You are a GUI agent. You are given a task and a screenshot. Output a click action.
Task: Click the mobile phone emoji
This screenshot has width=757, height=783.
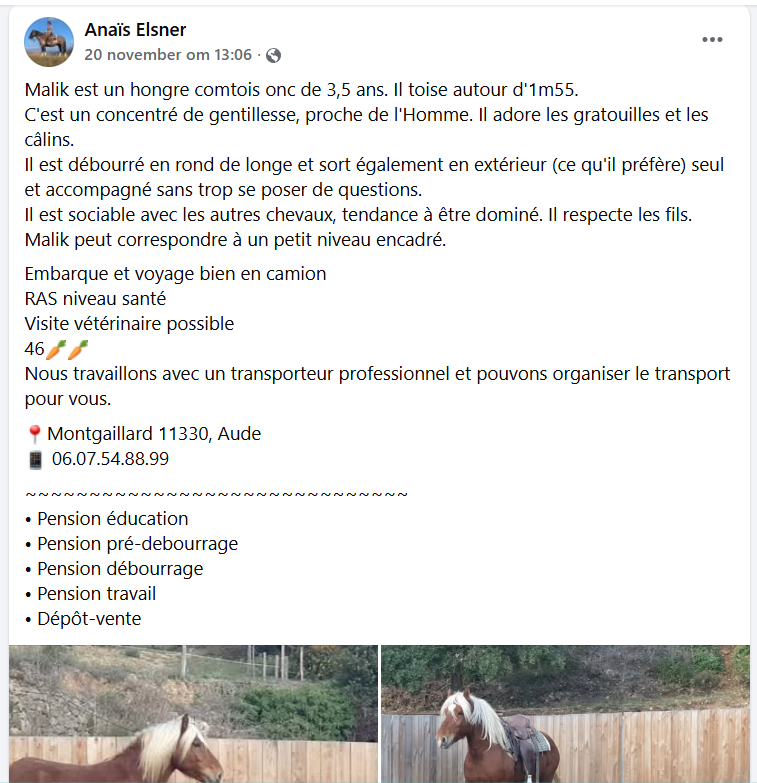click(35, 460)
